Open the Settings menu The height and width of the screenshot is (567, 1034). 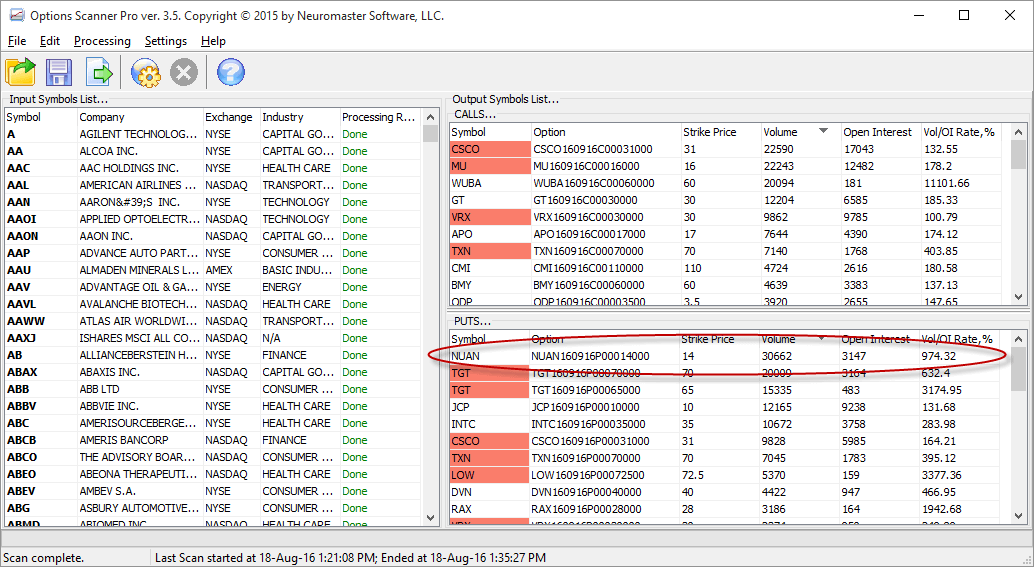[x=166, y=41]
